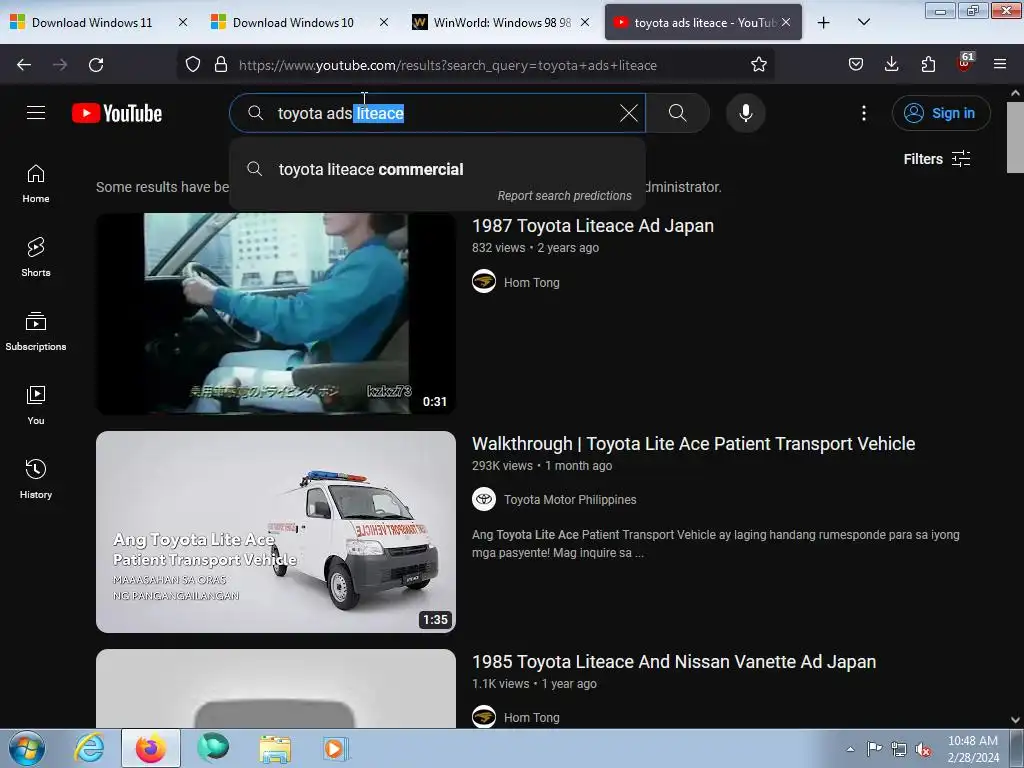Click the YouTube search magnifier button
The height and width of the screenshot is (768, 1024).
[678, 113]
